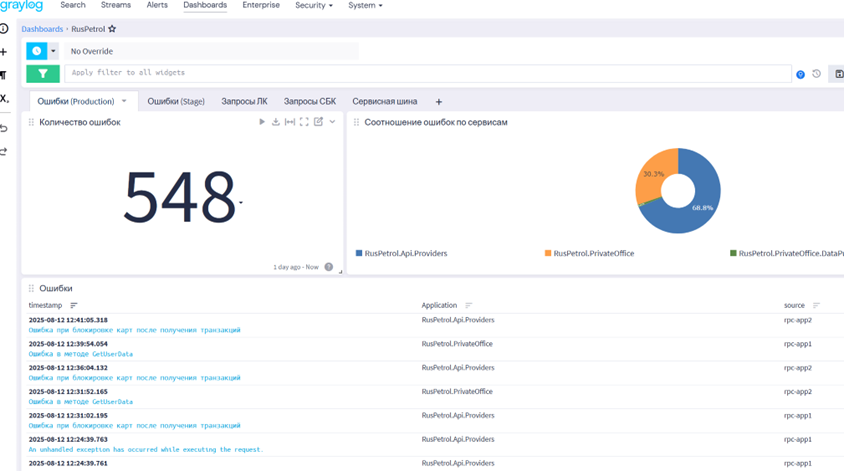Click the 1 day ago - Now label
The width and height of the screenshot is (844, 471).
[x=296, y=267]
